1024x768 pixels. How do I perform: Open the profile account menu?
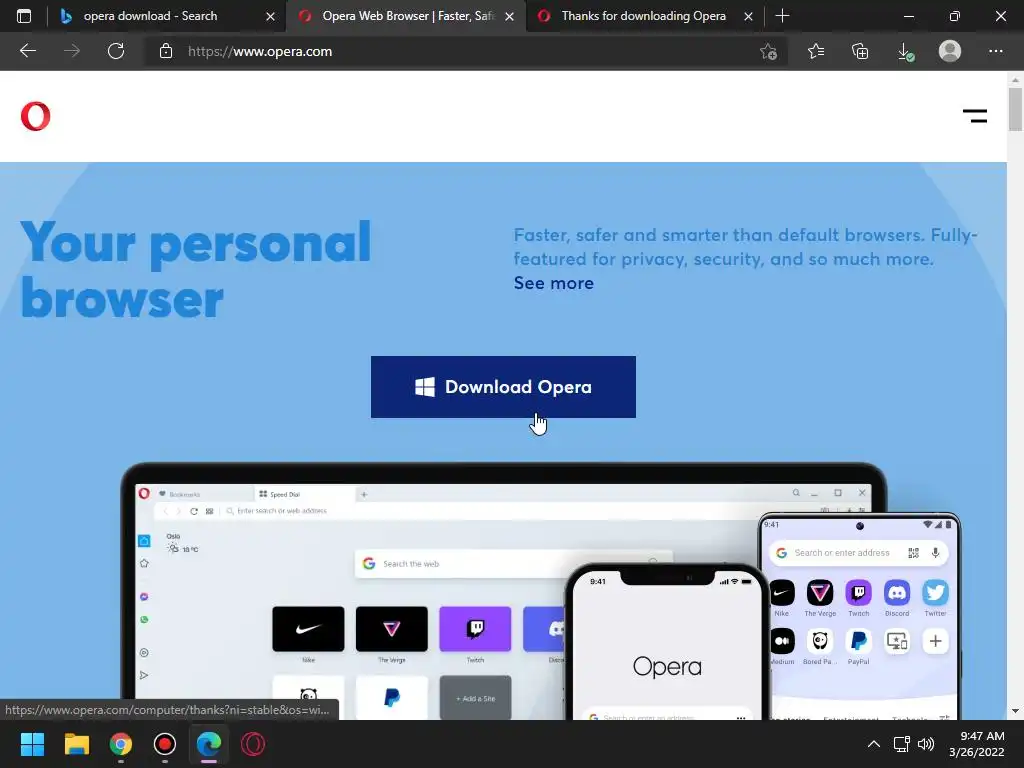(950, 51)
